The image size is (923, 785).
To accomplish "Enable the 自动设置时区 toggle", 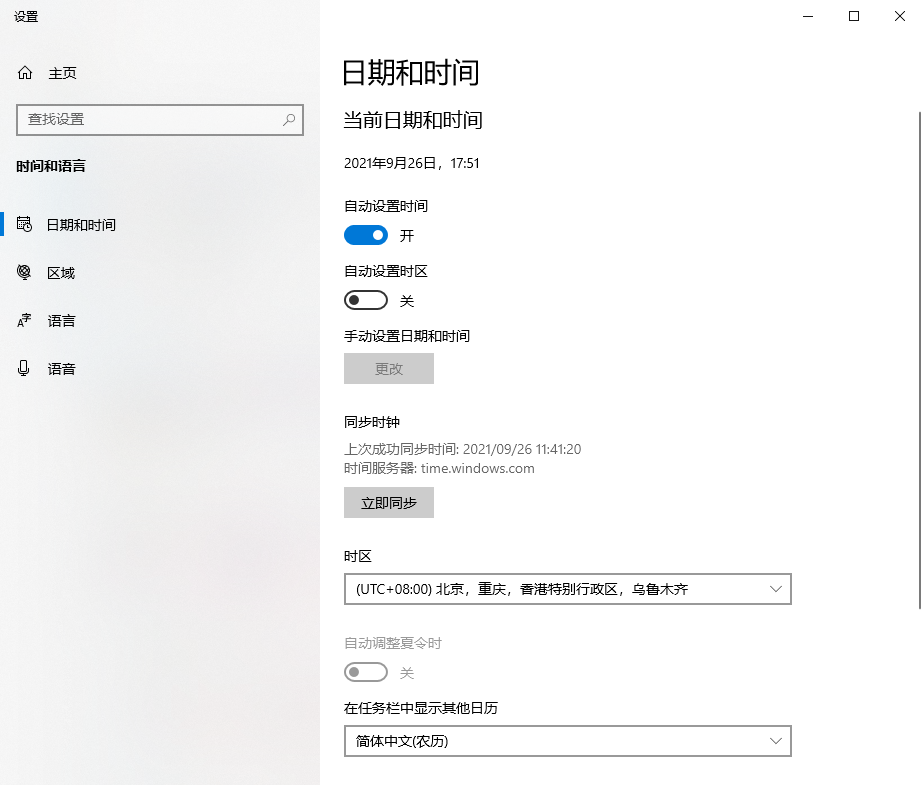I will point(366,300).
